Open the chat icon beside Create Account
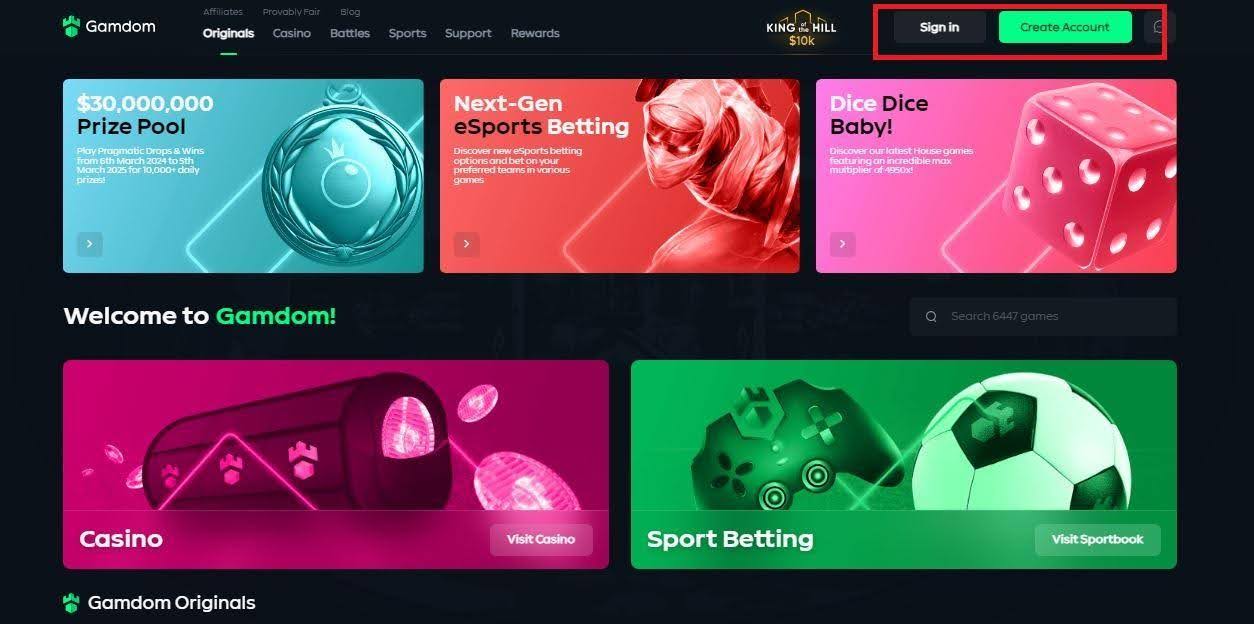This screenshot has width=1254, height=624. [x=1159, y=27]
